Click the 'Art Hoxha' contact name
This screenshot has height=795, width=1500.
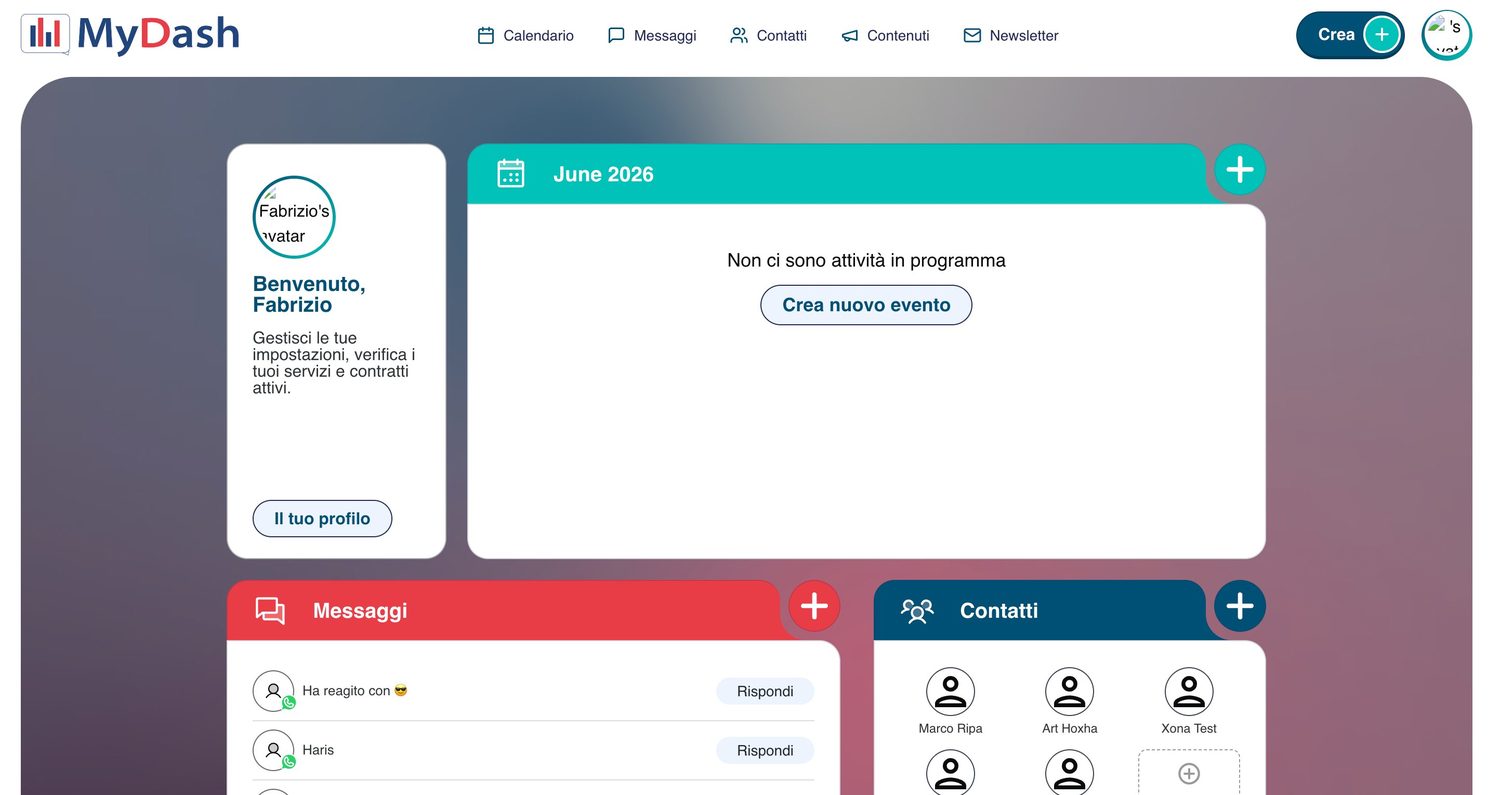coord(1070,728)
